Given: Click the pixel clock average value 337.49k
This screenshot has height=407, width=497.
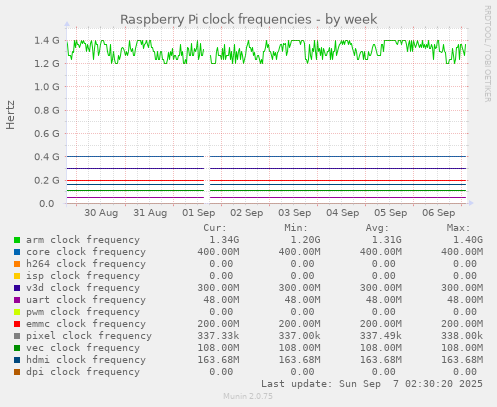Looking at the screenshot, I should (381, 336).
